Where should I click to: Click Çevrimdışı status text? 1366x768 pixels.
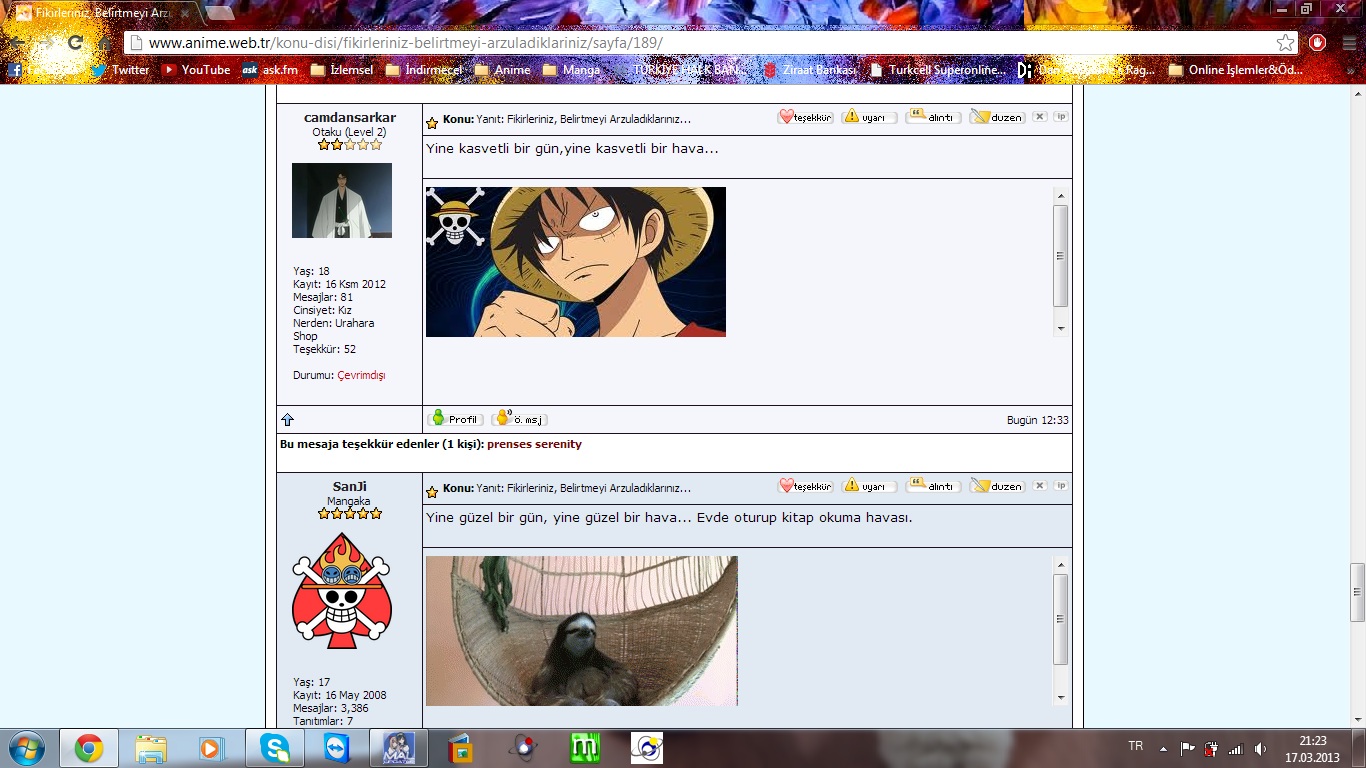point(361,376)
